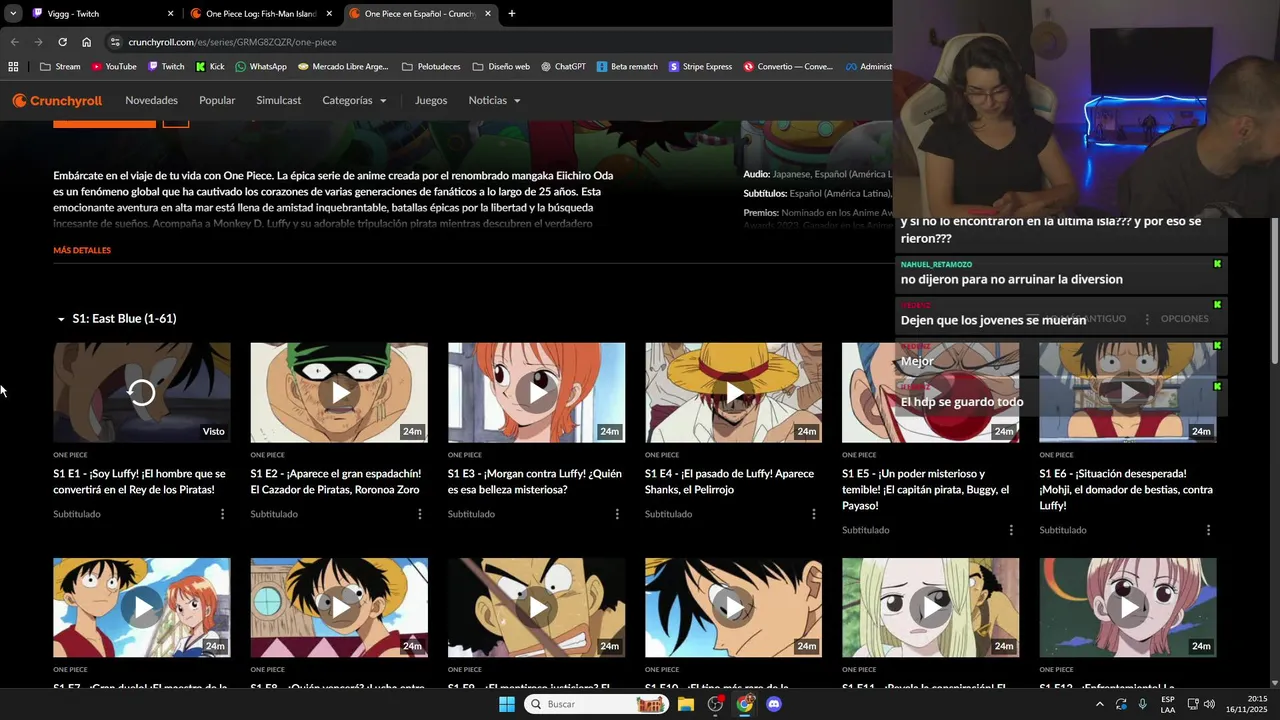
Task: Open the Stripe Express bookmark
Action: 700,67
